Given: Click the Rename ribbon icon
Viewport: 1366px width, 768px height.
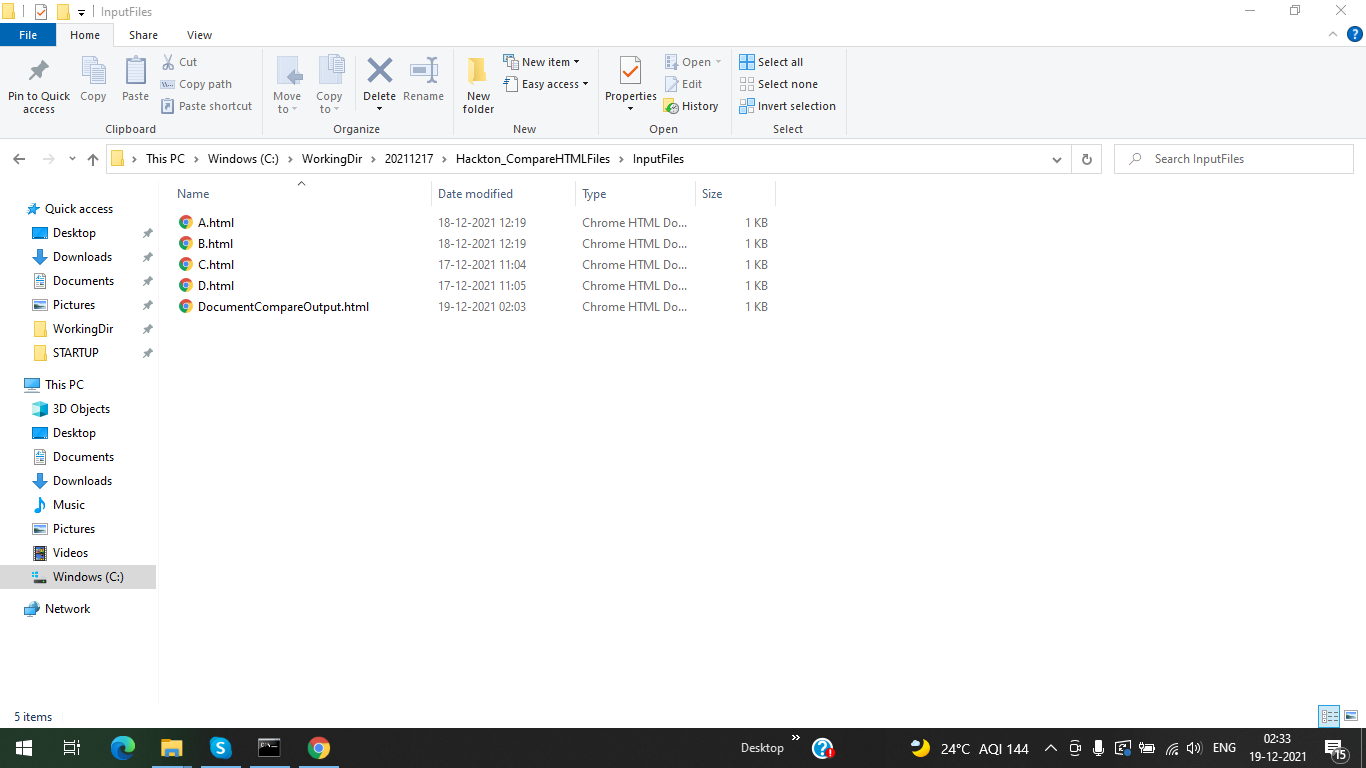Looking at the screenshot, I should [423, 71].
